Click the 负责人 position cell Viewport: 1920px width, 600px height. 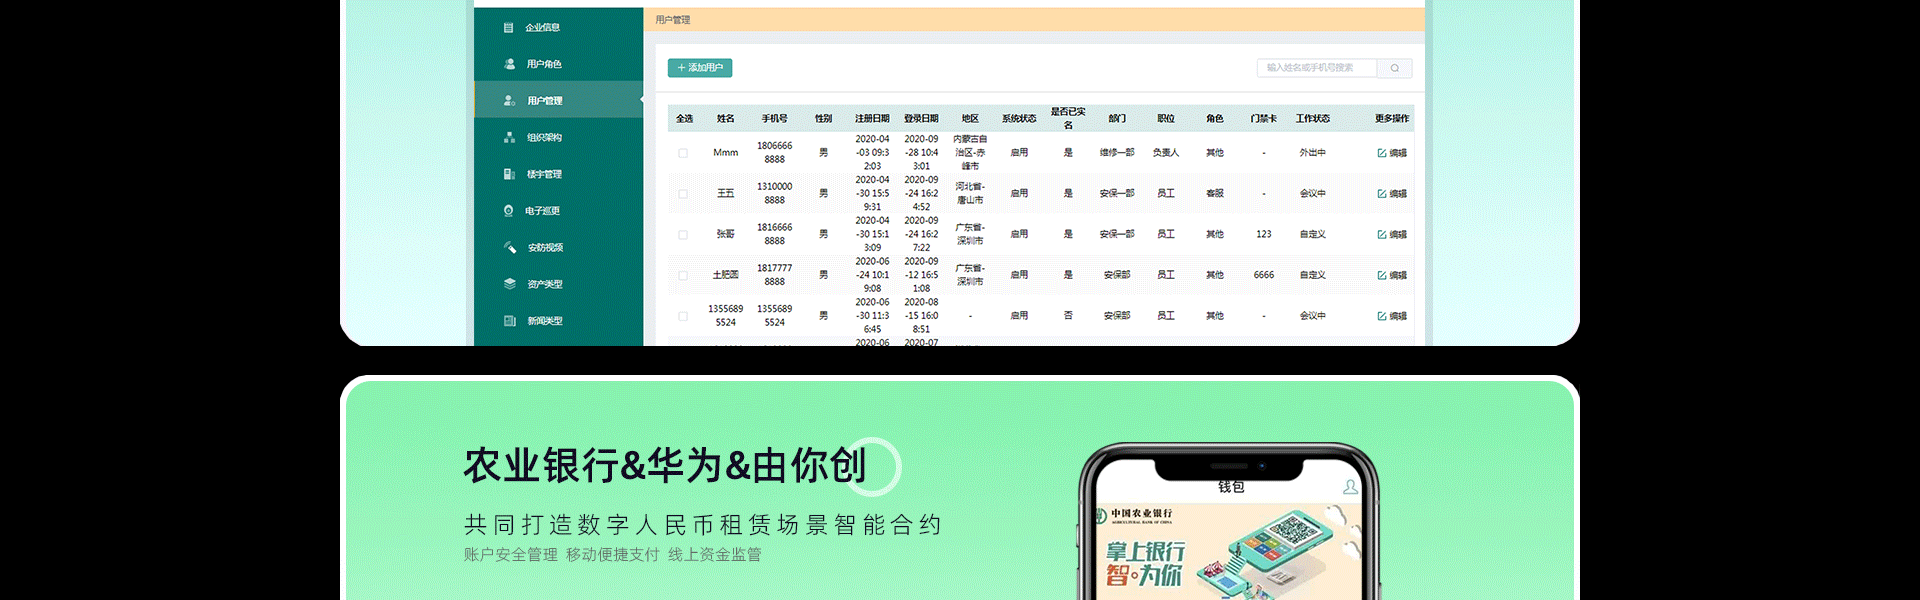1166,153
